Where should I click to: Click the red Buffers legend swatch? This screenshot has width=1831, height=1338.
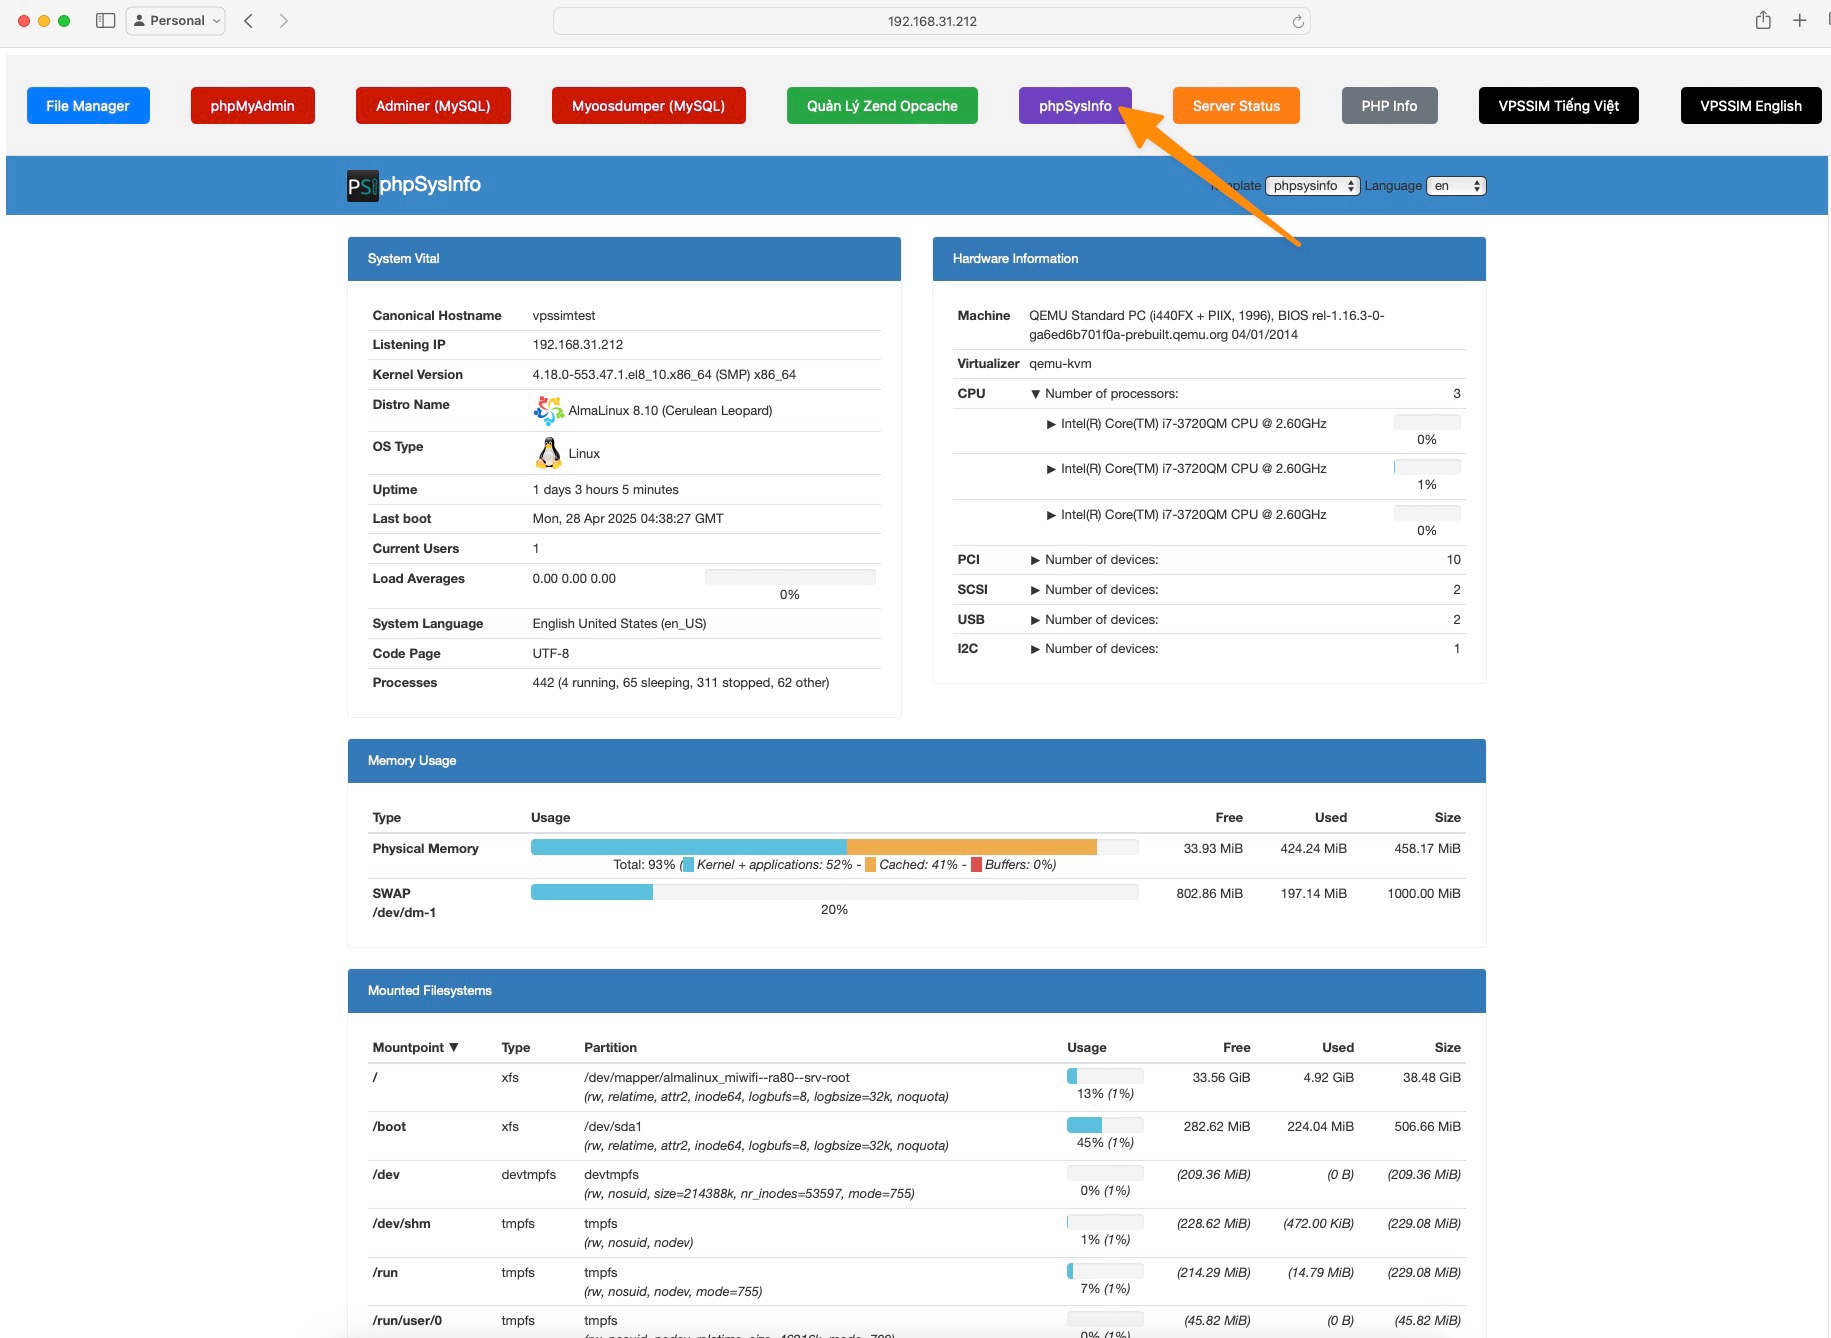tap(976, 865)
